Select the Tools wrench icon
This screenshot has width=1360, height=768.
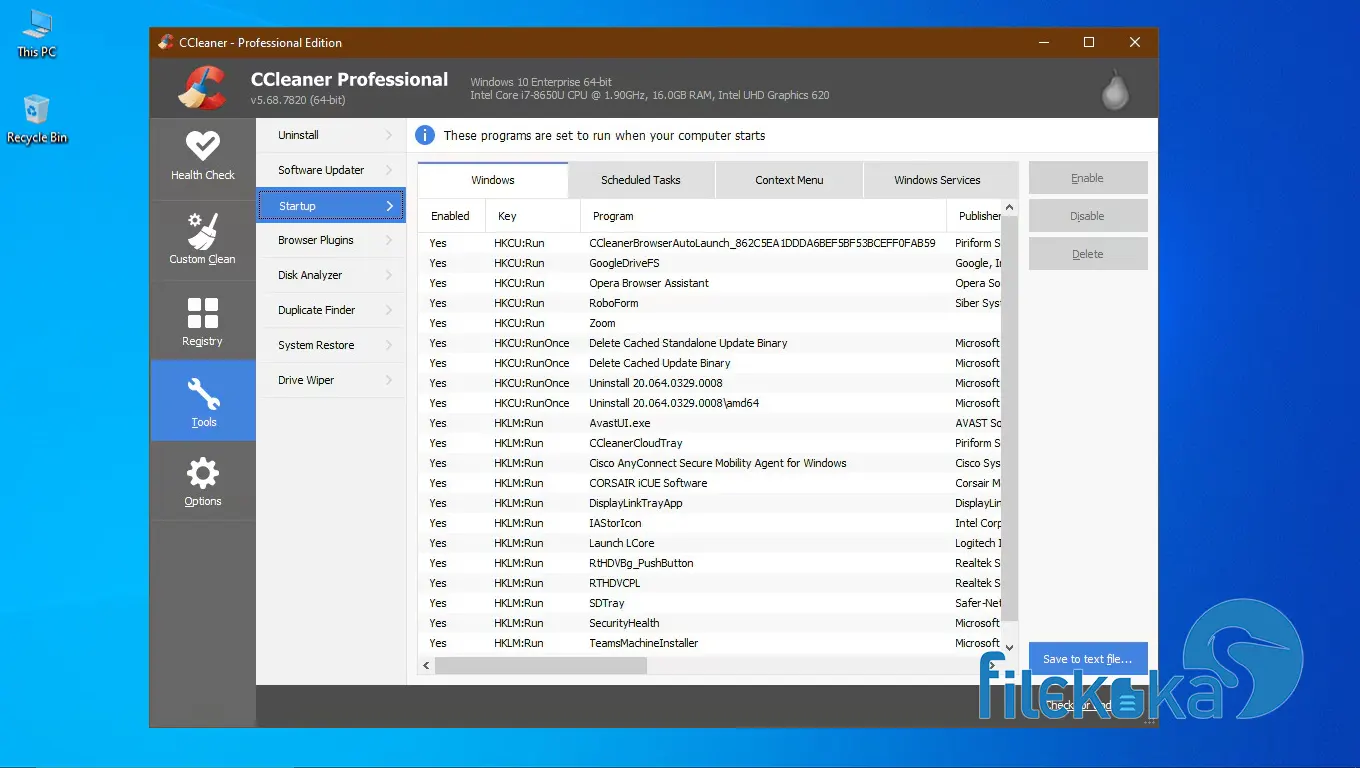click(203, 394)
